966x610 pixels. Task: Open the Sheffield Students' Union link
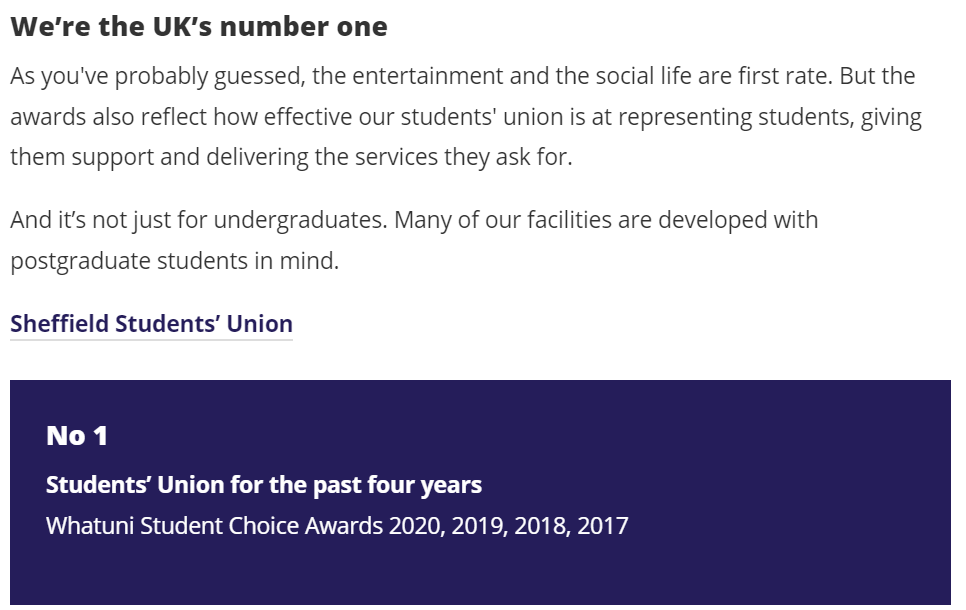(151, 324)
